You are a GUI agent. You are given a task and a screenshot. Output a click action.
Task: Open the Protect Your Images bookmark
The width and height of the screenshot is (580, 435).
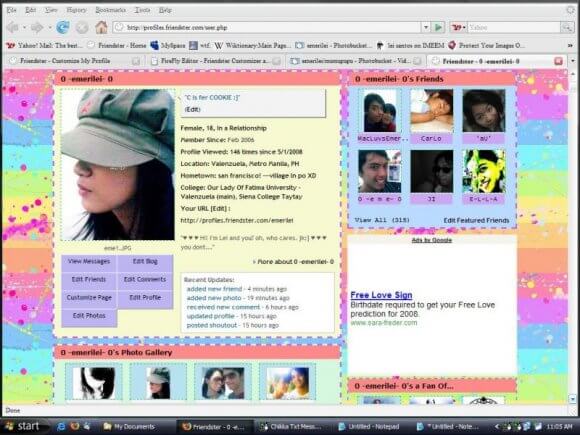pos(487,45)
